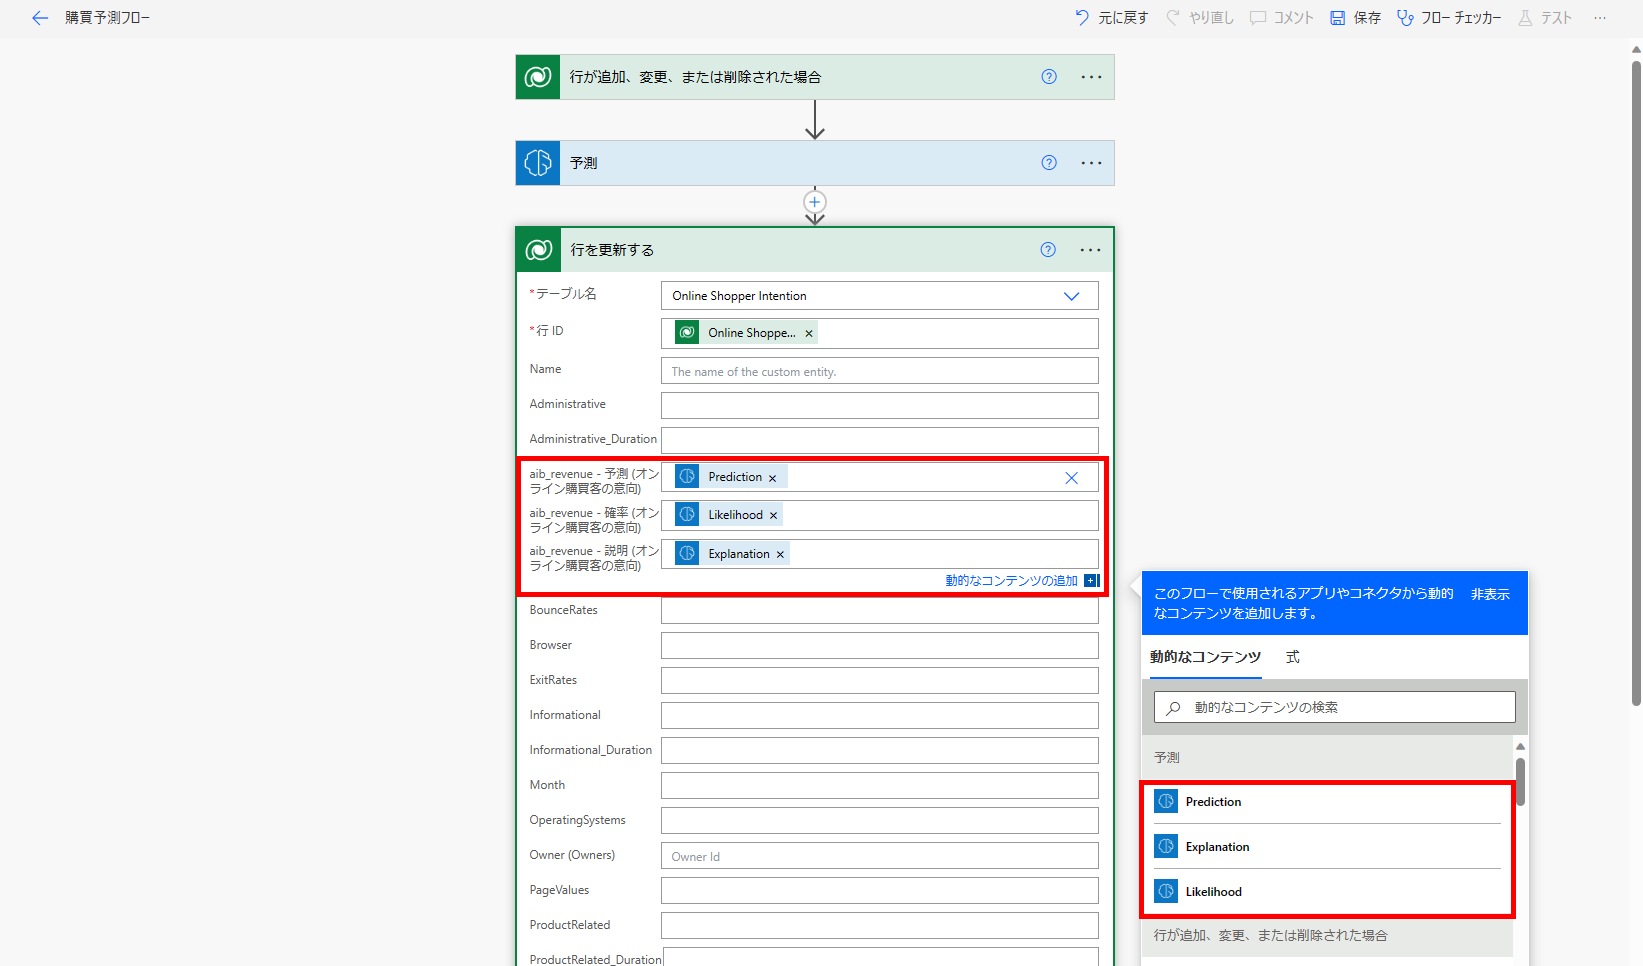Screen dimensions: 1643x966
Task: Click the AI Builder icon on 予測 step
Action: [x=538, y=163]
